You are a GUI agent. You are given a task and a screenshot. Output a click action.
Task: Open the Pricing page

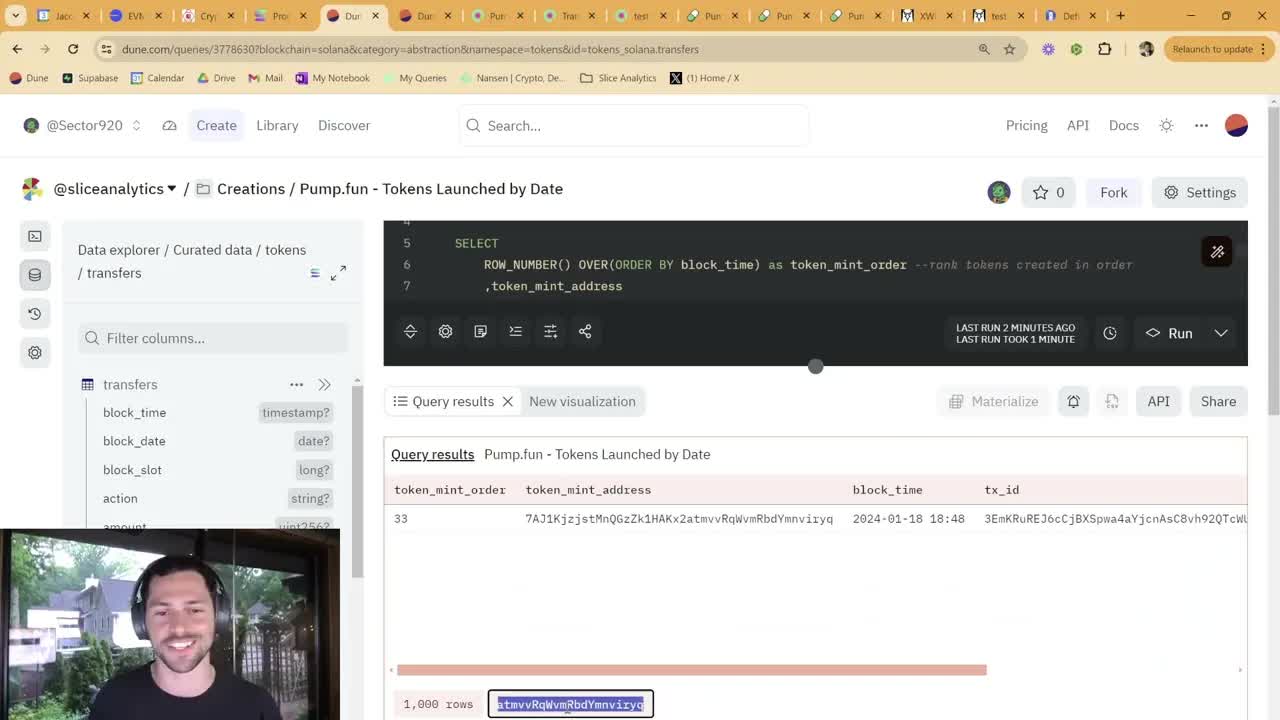[1026, 125]
